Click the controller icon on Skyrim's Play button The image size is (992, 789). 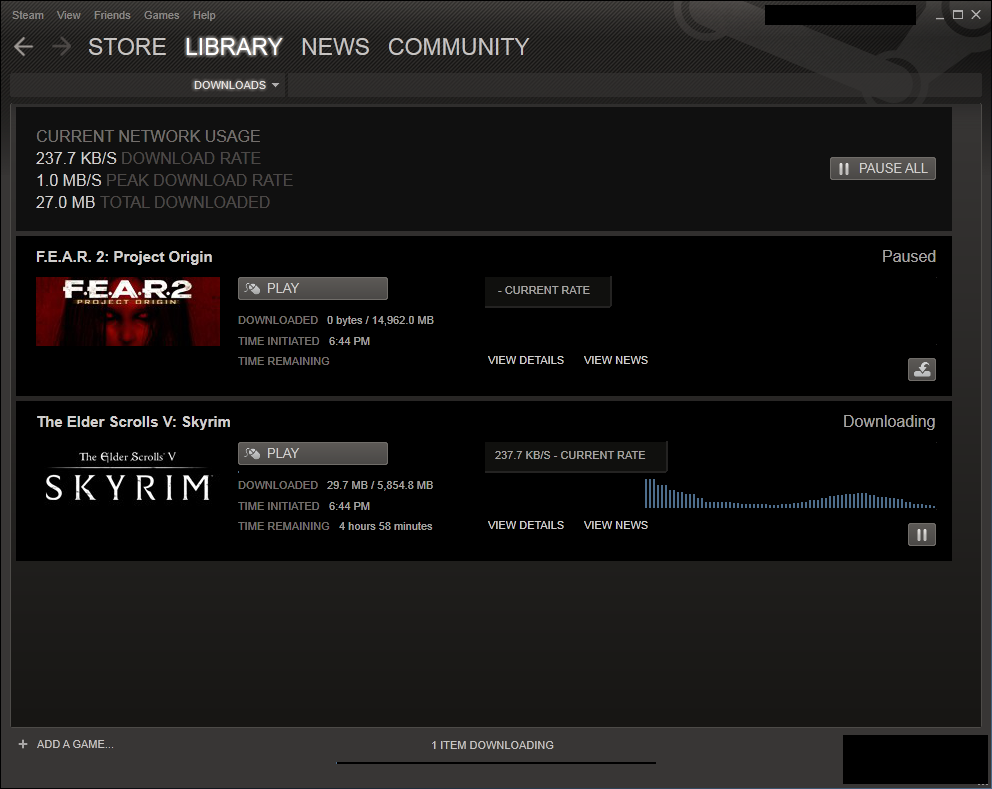tap(252, 453)
